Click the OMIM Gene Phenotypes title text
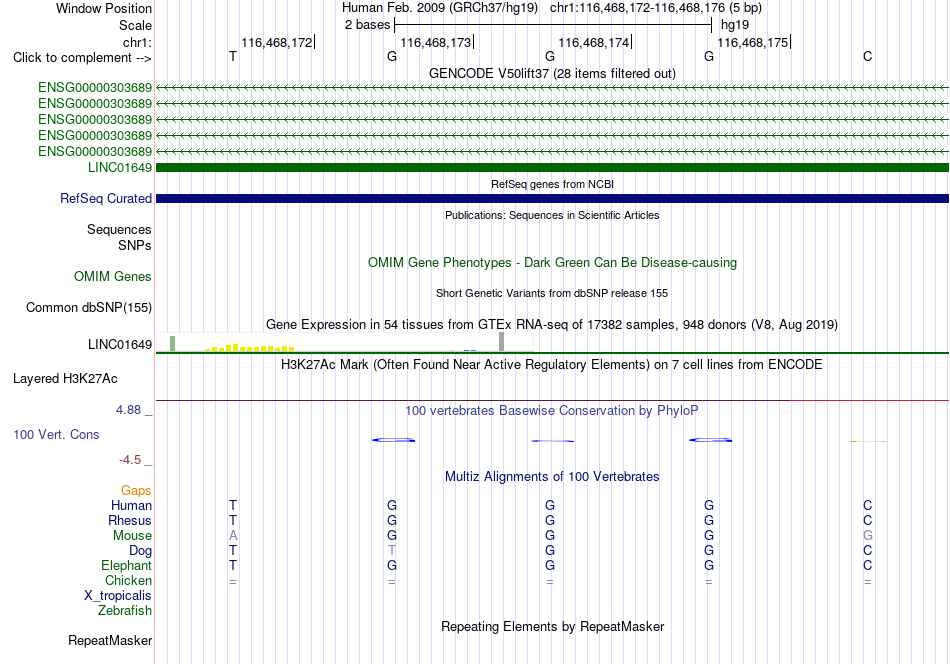 pyautogui.click(x=552, y=262)
